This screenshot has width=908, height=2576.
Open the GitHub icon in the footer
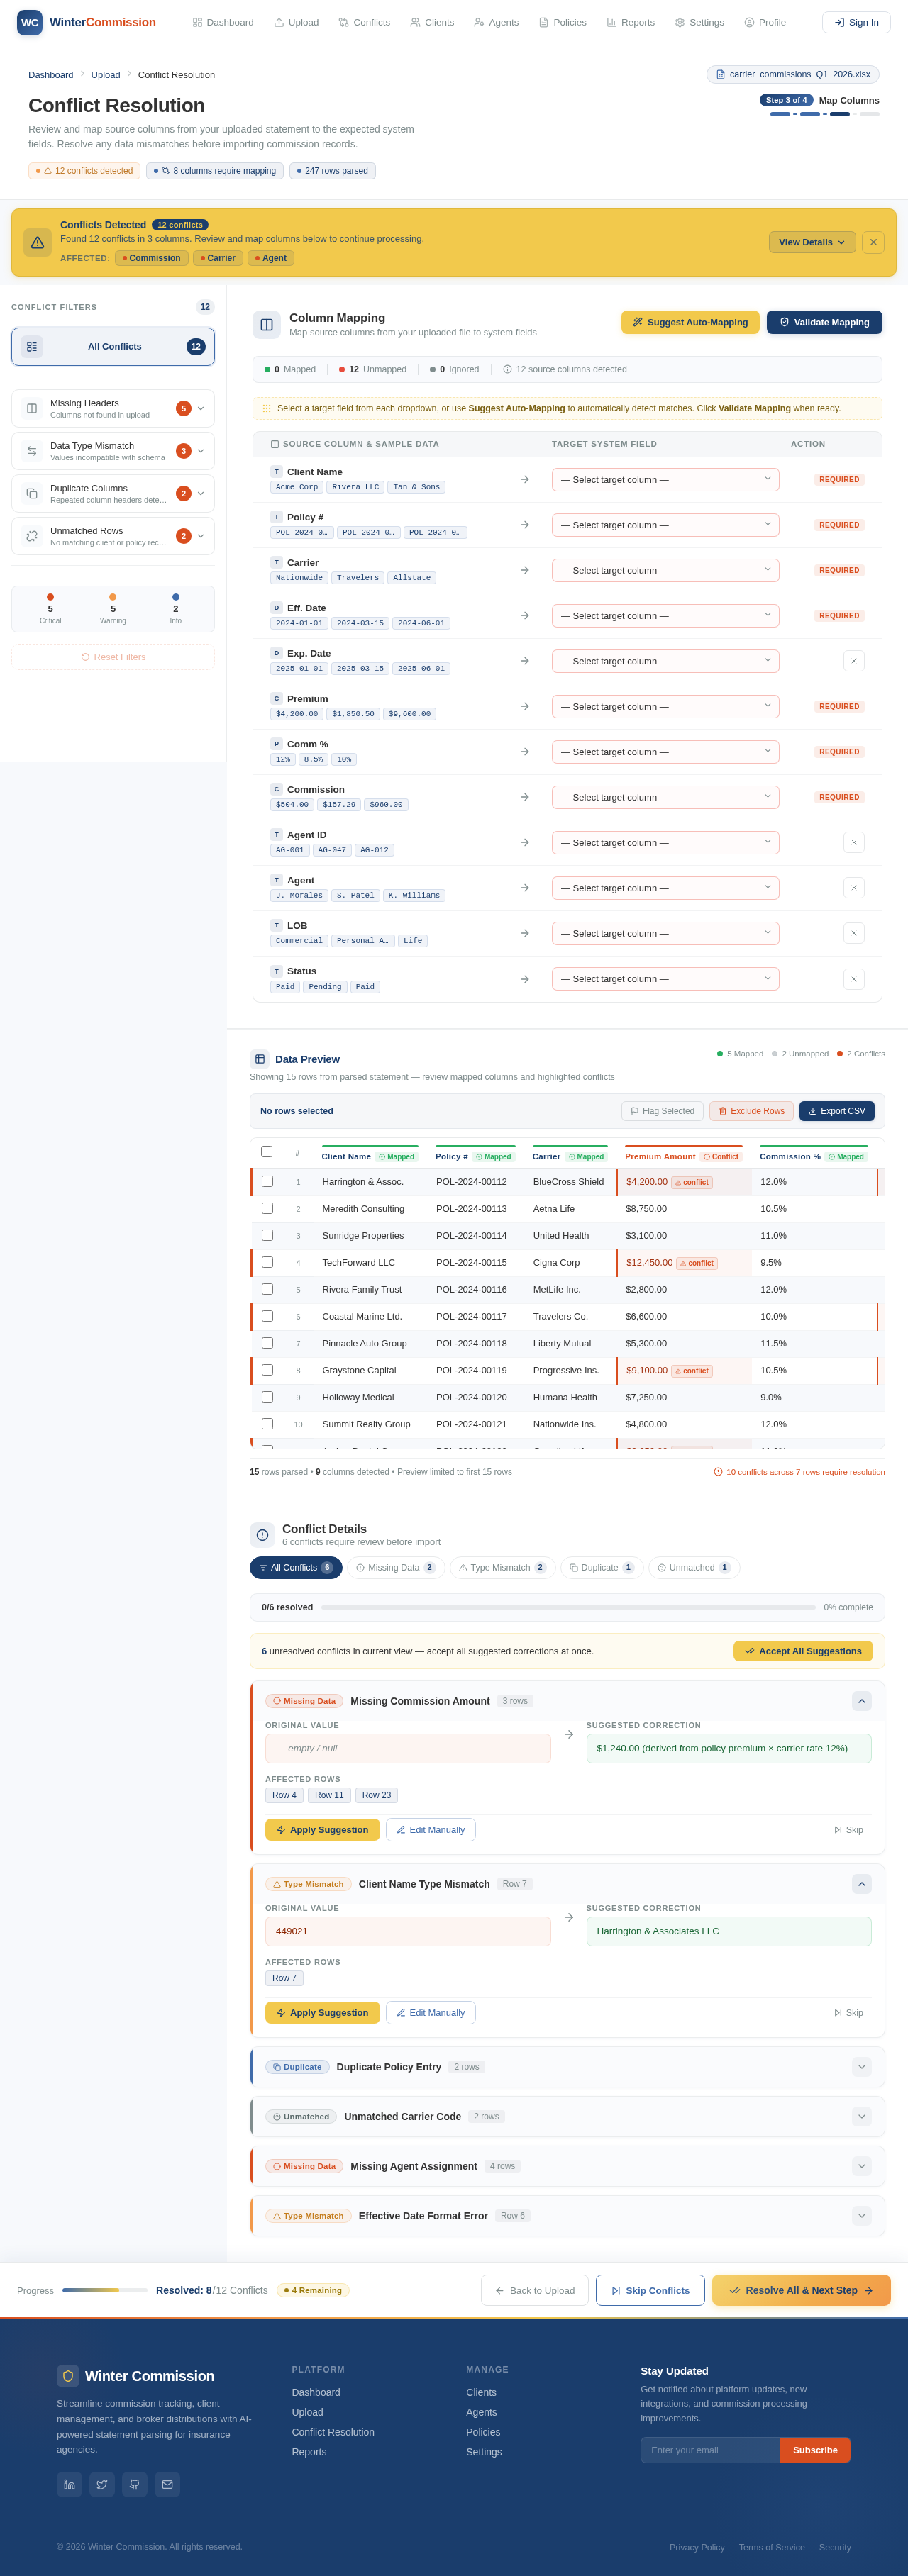(x=135, y=2484)
